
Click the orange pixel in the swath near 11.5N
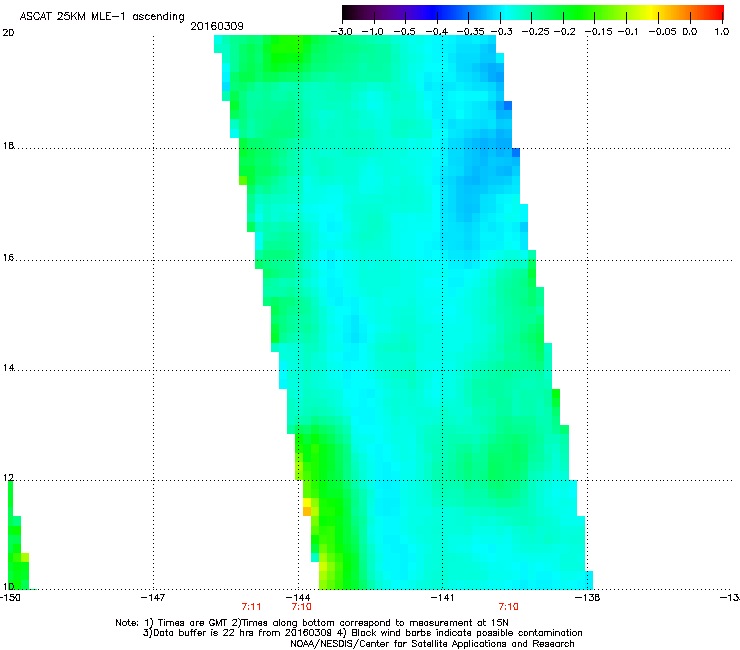(307, 511)
